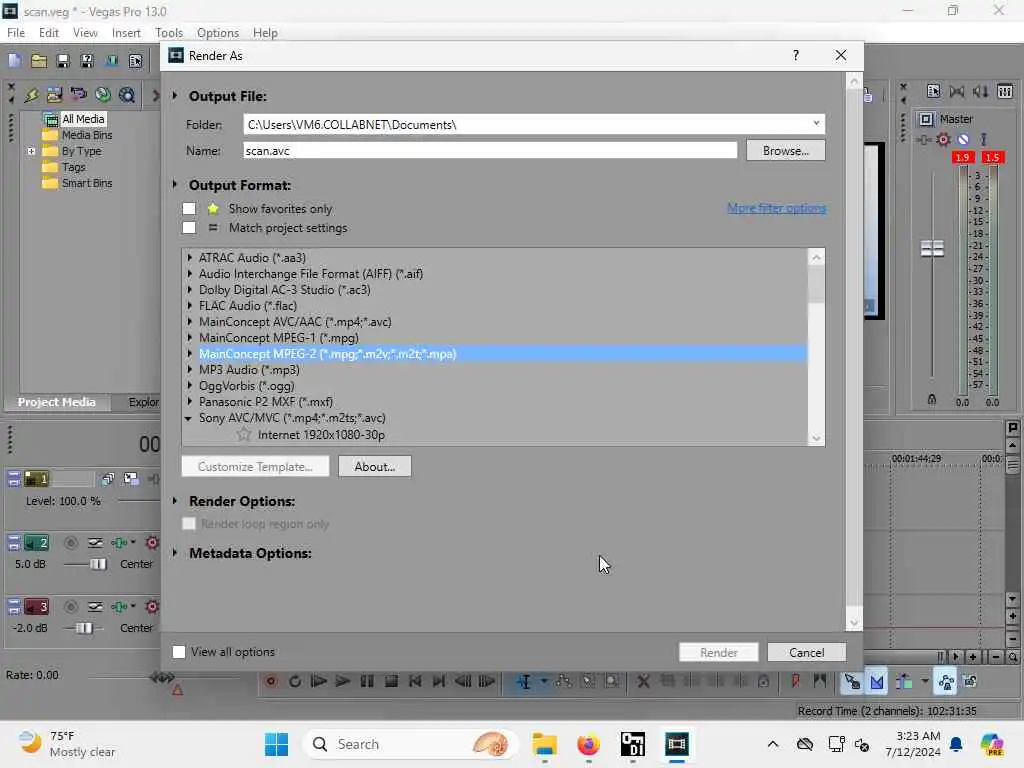
Task: Collapse the Sony AVC/MVC format arrow
Action: pos(189,418)
